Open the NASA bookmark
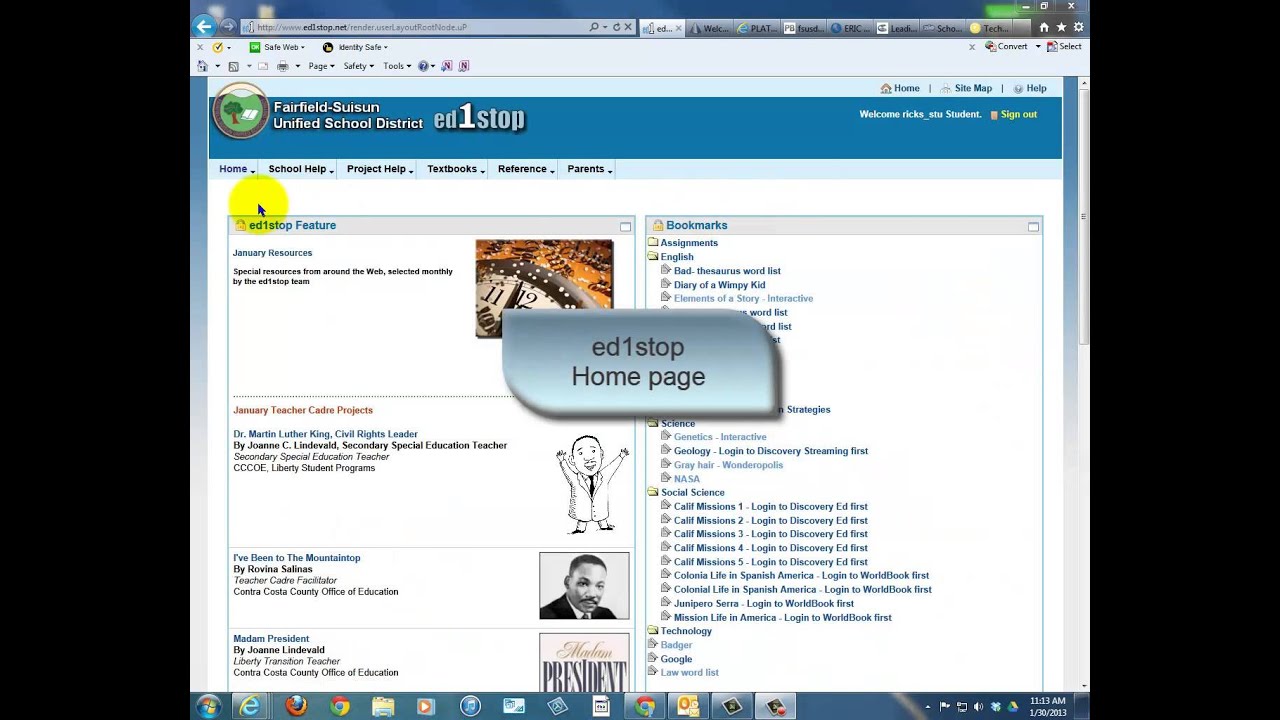The image size is (1280, 720). [x=686, y=479]
